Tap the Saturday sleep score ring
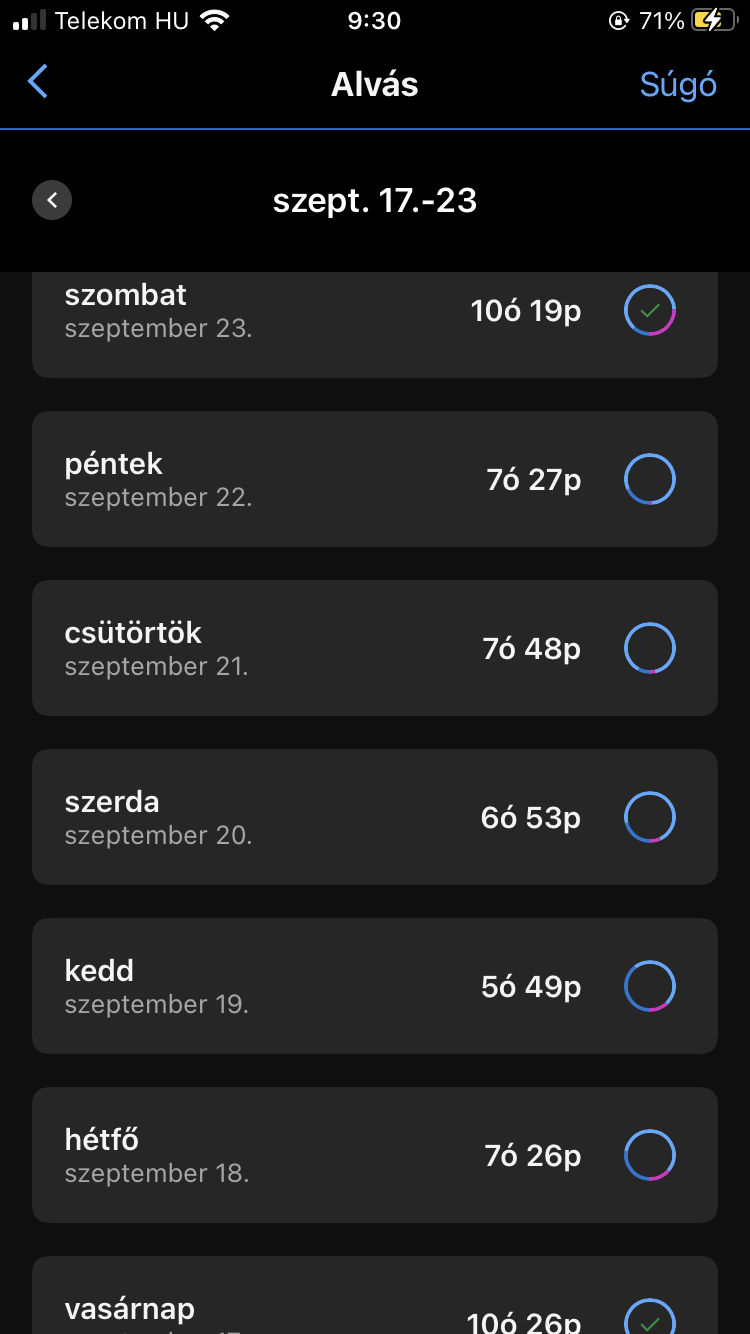The image size is (750, 1334). [x=650, y=311]
